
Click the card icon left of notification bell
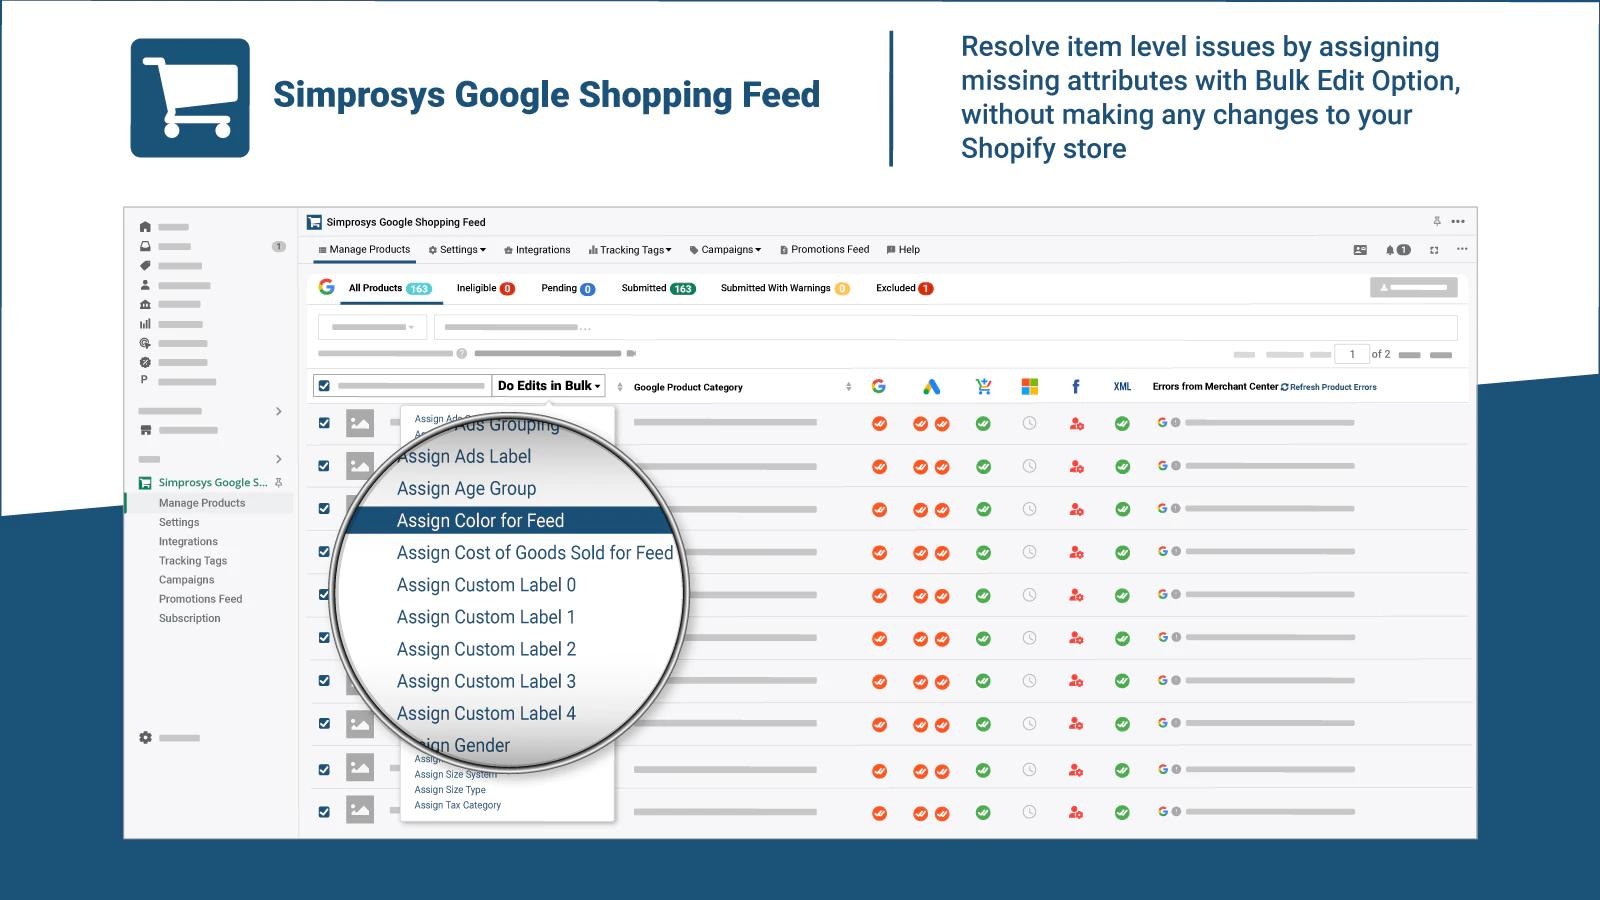coord(1360,250)
